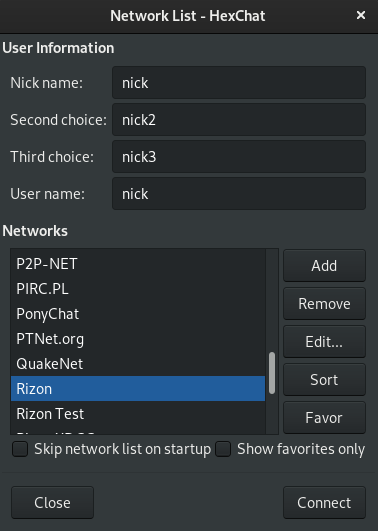The image size is (378, 531).
Task: Select the User name text field
Action: [239, 194]
